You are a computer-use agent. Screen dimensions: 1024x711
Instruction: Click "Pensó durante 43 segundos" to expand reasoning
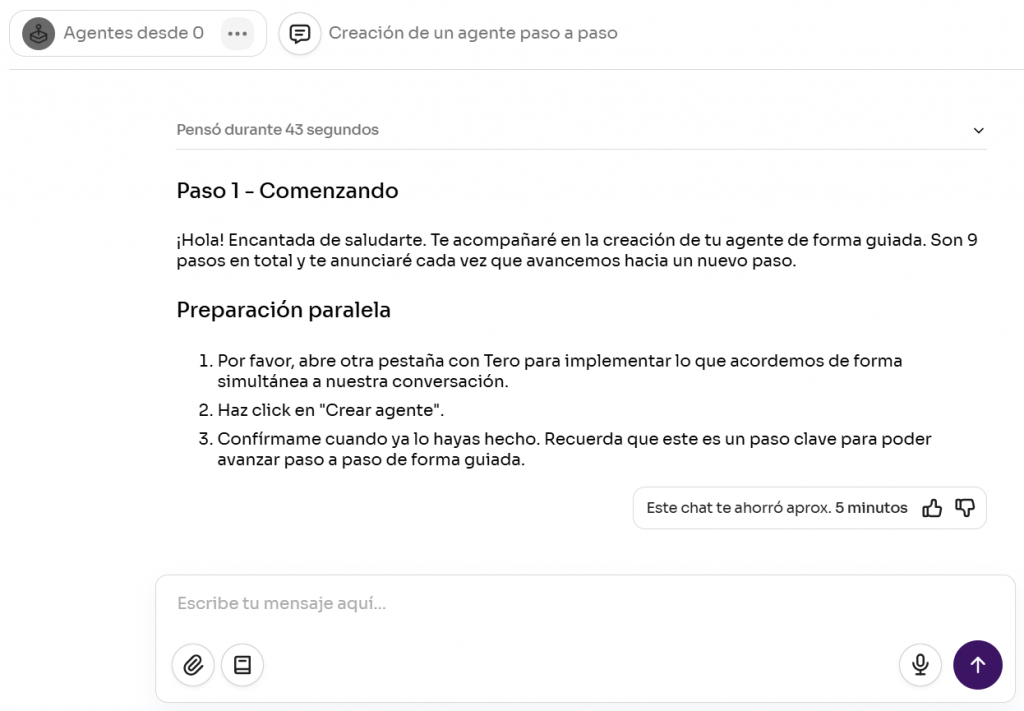[x=277, y=130]
